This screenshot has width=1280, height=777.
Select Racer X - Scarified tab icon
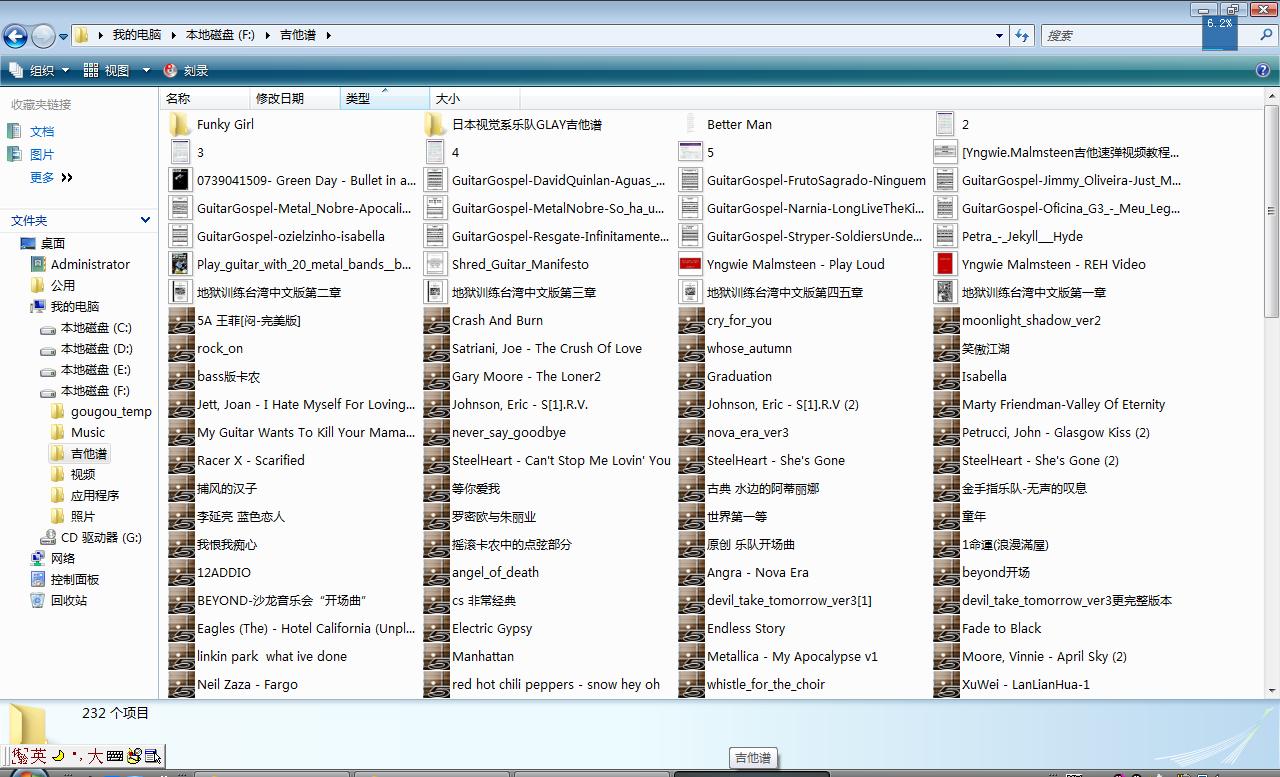point(180,460)
